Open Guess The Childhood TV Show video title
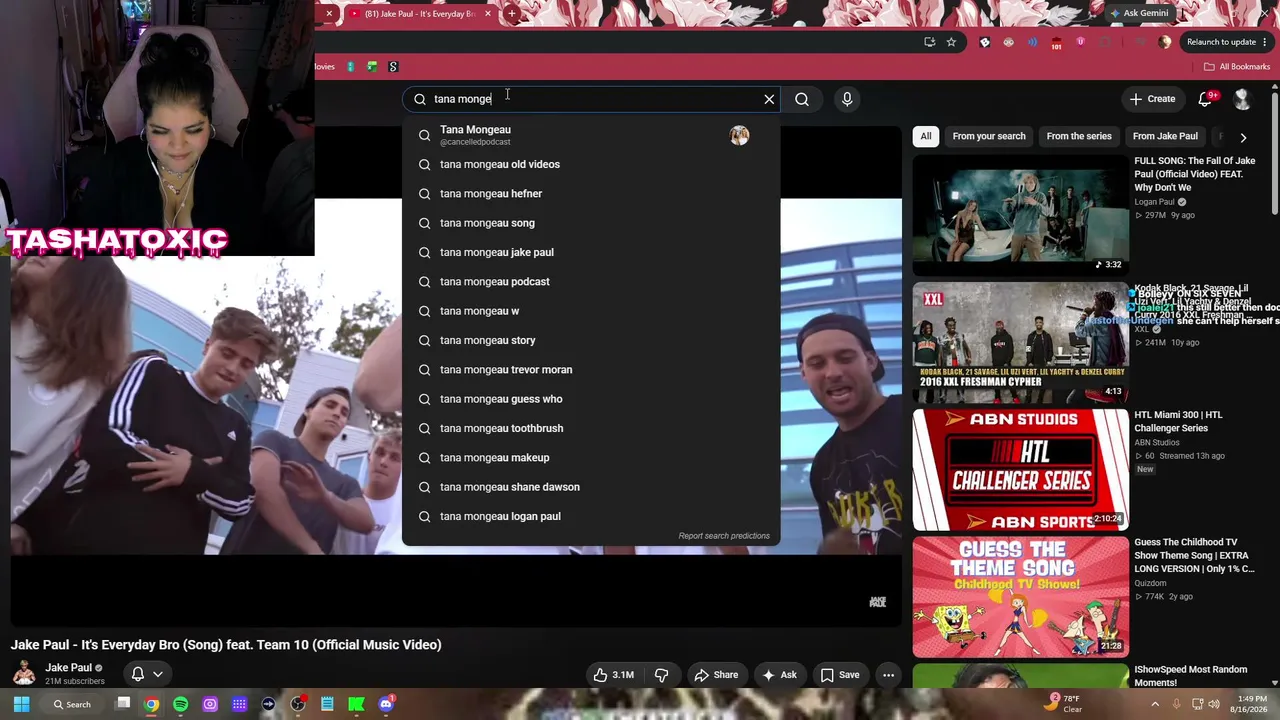The width and height of the screenshot is (1280, 720). coord(1194,555)
